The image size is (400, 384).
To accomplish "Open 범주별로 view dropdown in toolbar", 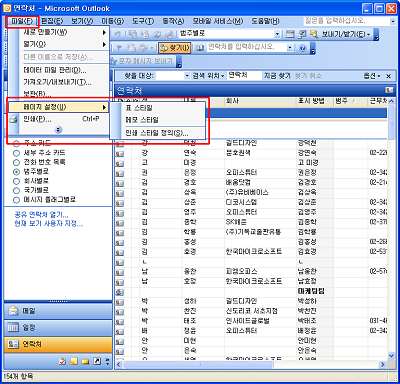I will (x=277, y=34).
